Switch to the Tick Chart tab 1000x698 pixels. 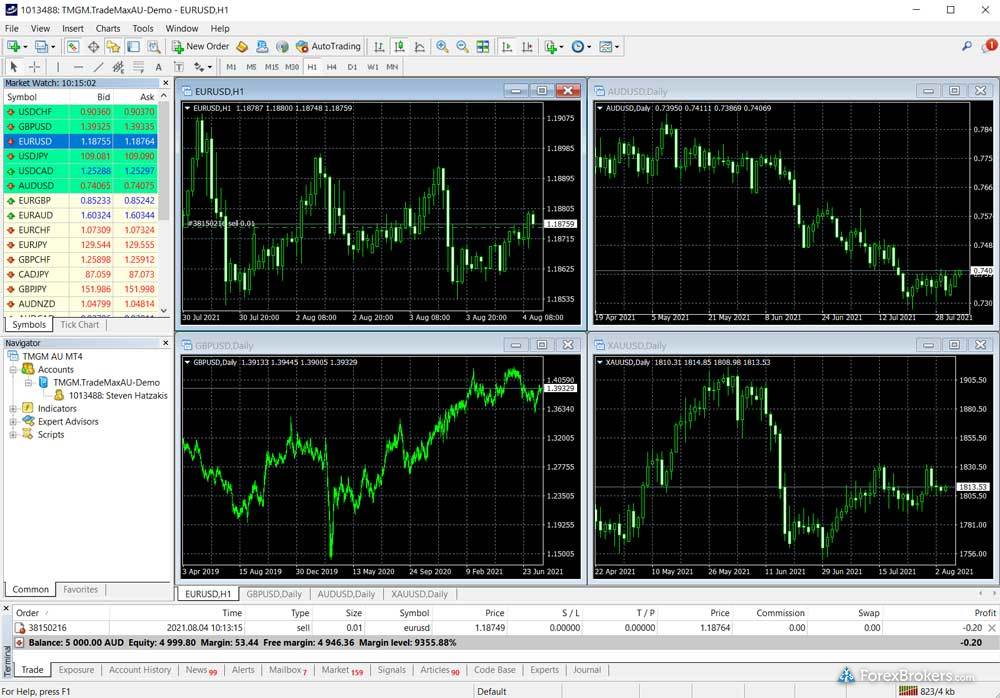79,324
